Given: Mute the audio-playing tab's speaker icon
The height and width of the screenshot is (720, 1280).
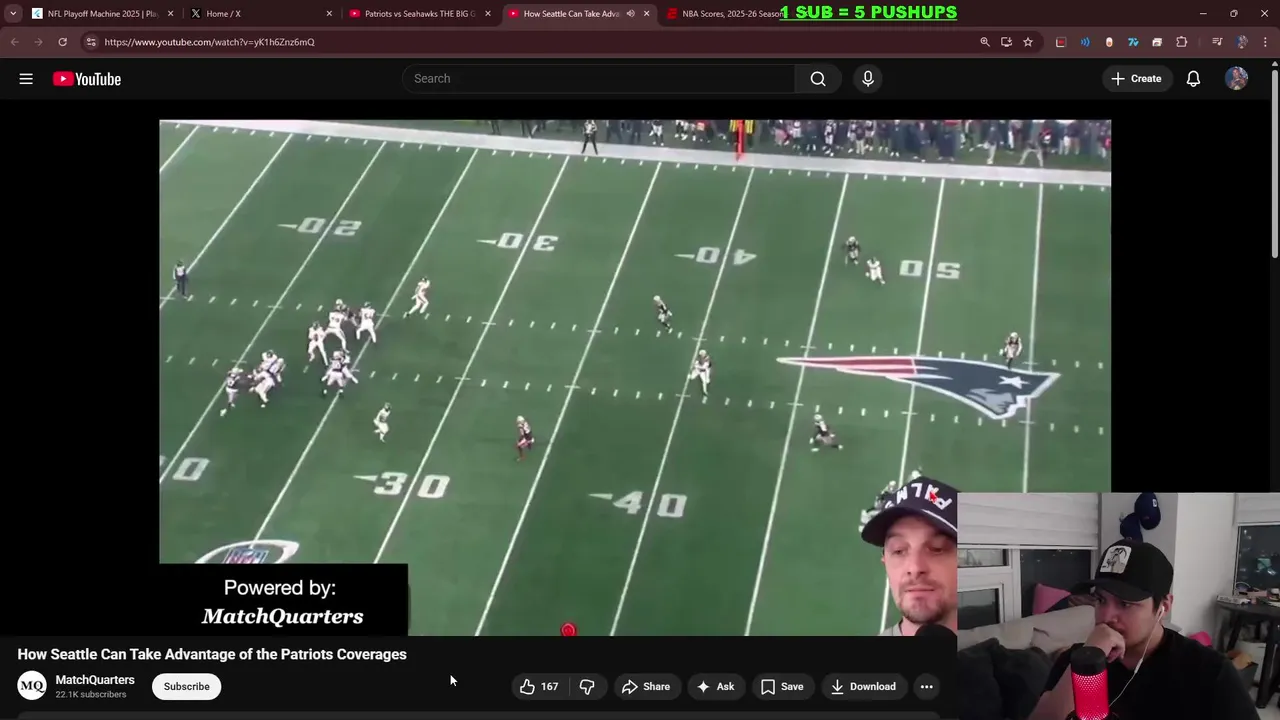Looking at the screenshot, I should pos(630,14).
